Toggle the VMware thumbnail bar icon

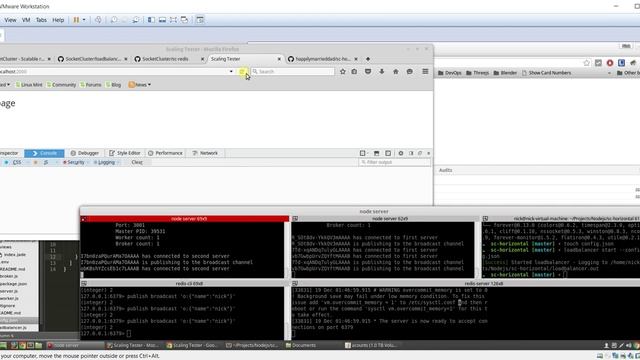click(162, 20)
